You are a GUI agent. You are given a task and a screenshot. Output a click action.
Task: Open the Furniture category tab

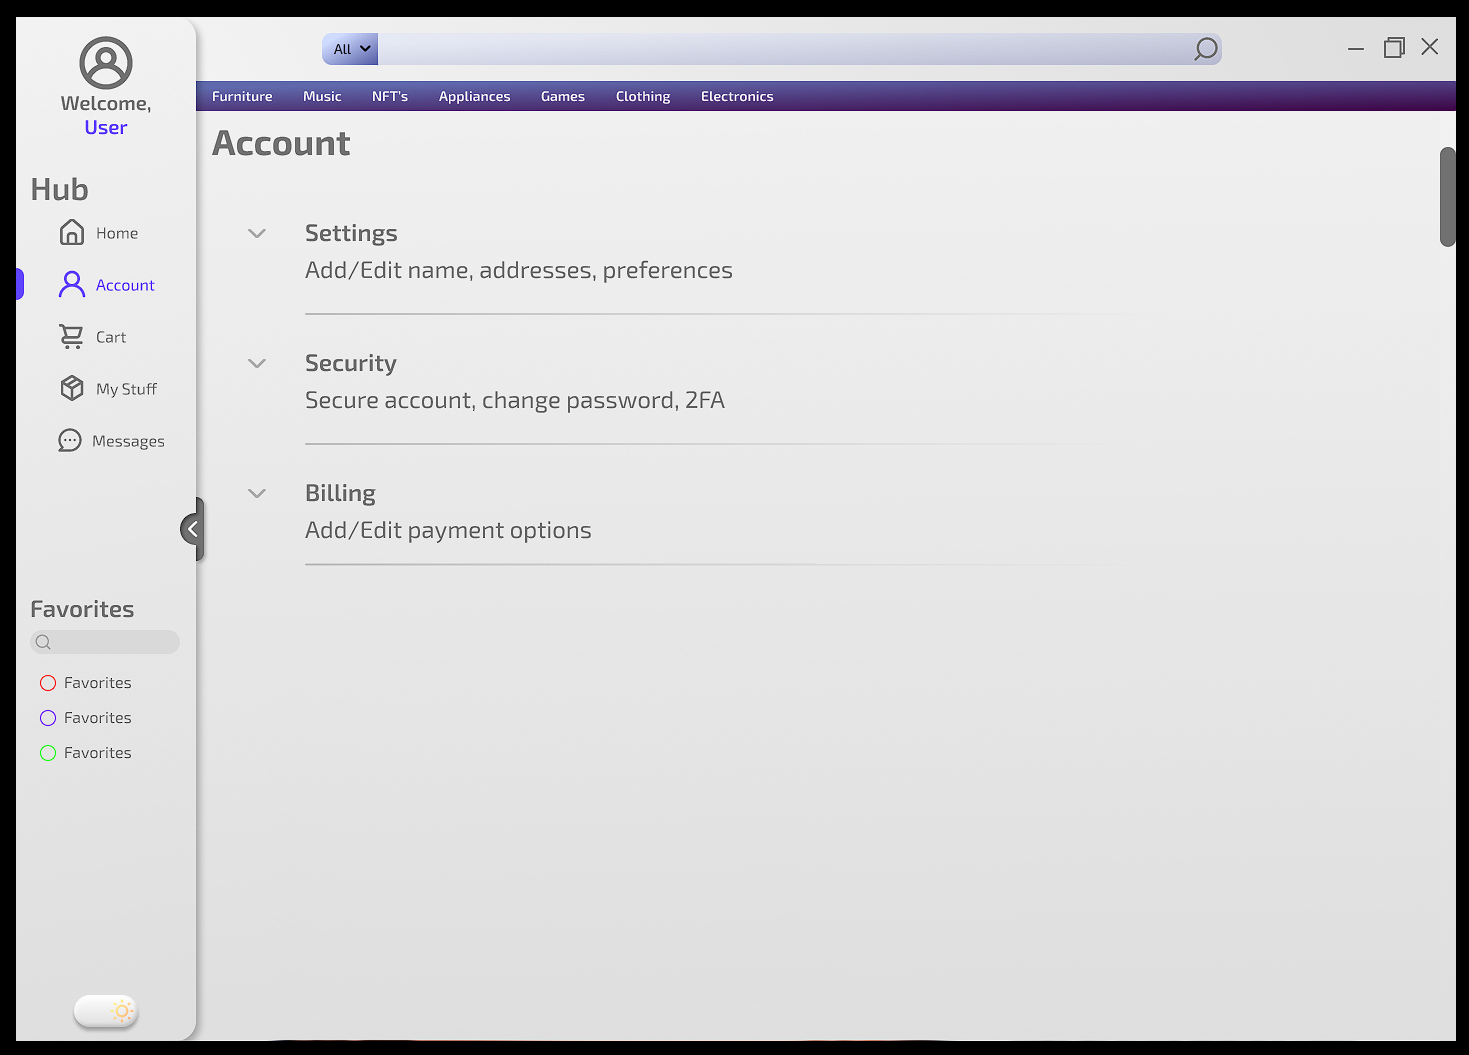click(242, 96)
